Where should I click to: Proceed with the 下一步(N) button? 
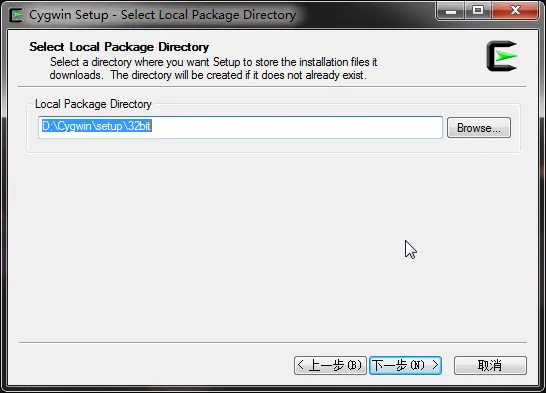pyautogui.click(x=405, y=365)
